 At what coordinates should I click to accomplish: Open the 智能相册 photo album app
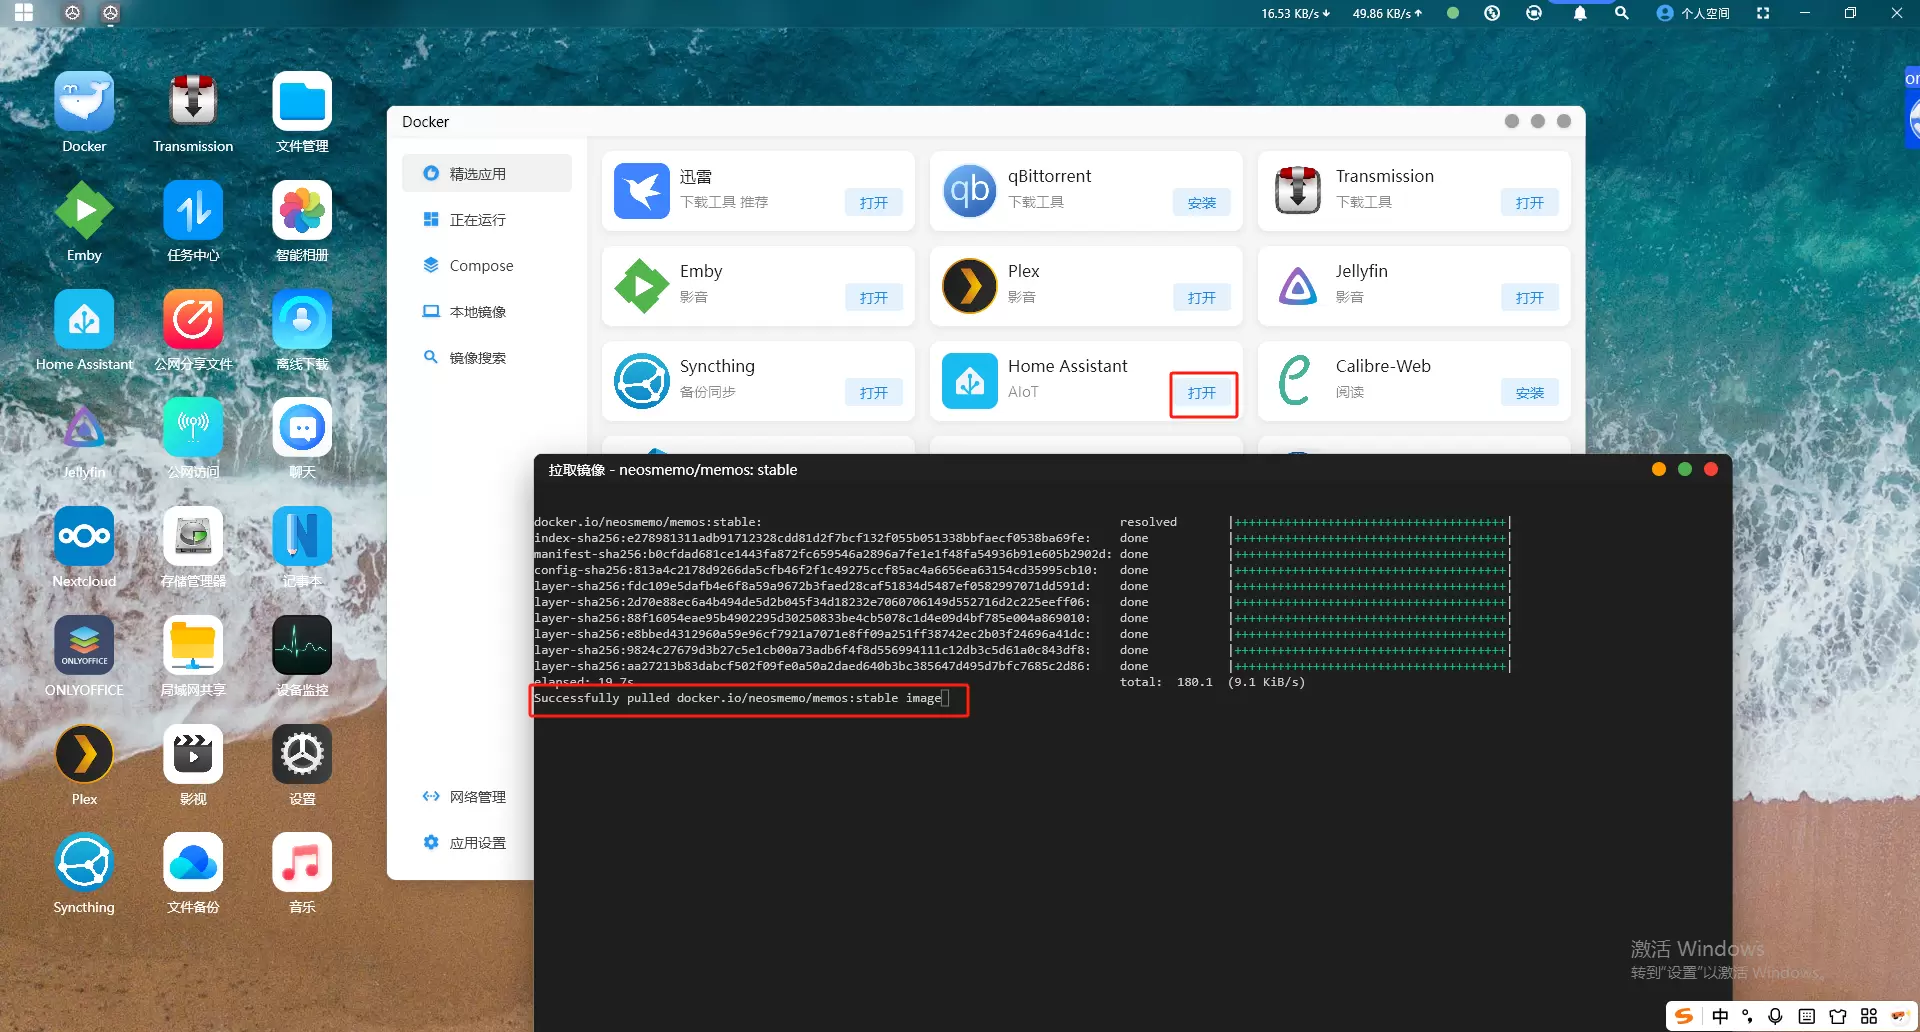(302, 211)
